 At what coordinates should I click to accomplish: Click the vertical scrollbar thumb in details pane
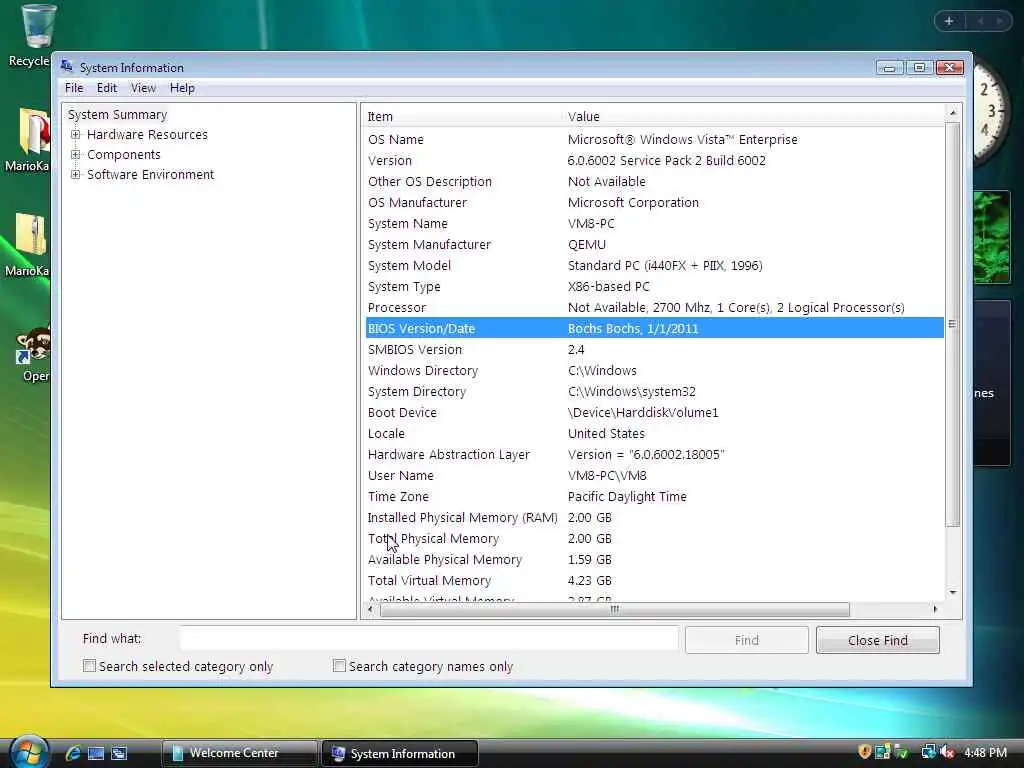click(953, 324)
